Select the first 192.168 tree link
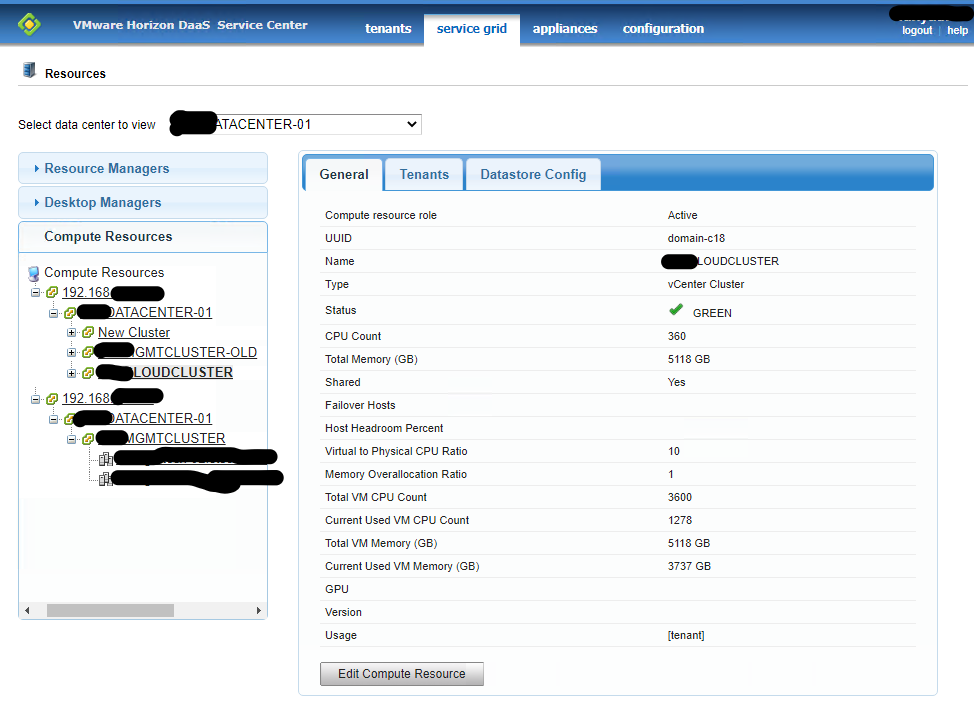This screenshot has width=974, height=712. click(x=86, y=293)
